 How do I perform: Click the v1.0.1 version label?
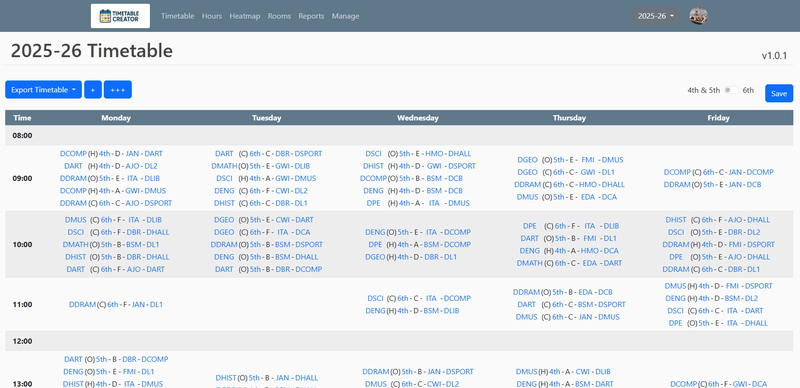(x=774, y=56)
